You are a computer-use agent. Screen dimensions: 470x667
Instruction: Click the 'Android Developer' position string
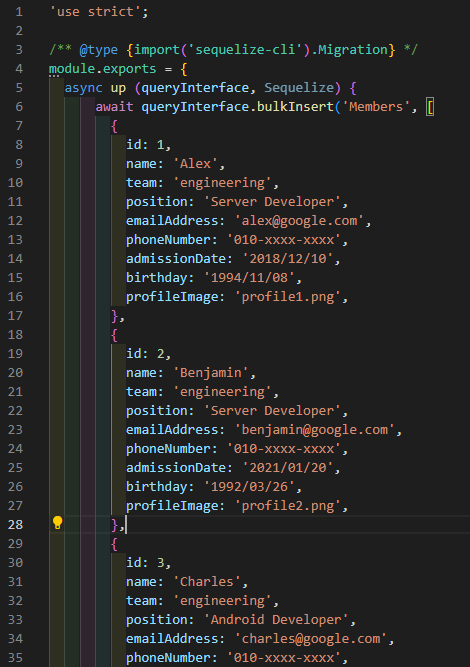[276, 620]
